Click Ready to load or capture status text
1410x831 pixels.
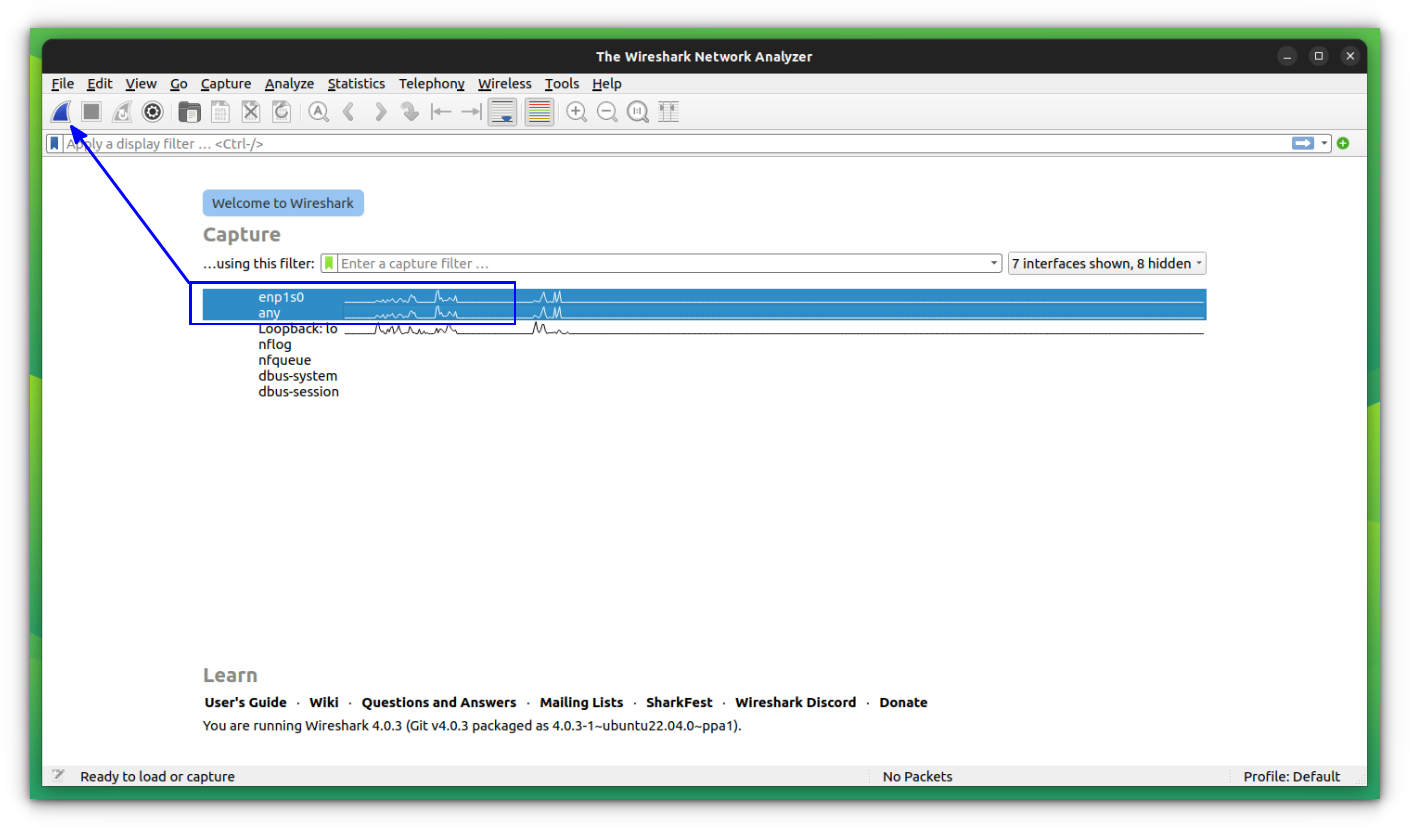157,776
